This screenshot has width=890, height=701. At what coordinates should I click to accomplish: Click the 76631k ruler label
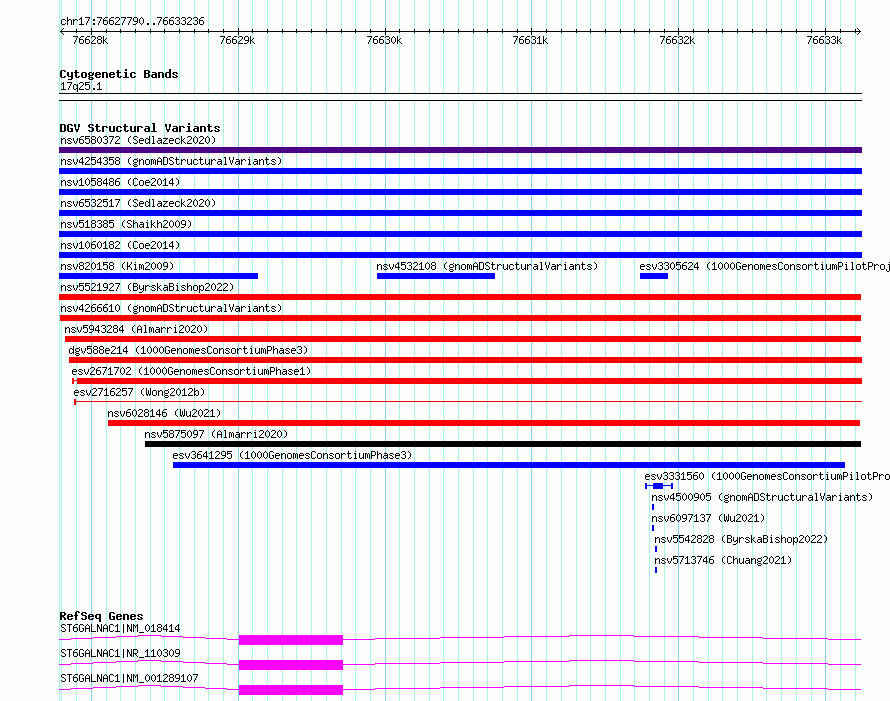[530, 40]
